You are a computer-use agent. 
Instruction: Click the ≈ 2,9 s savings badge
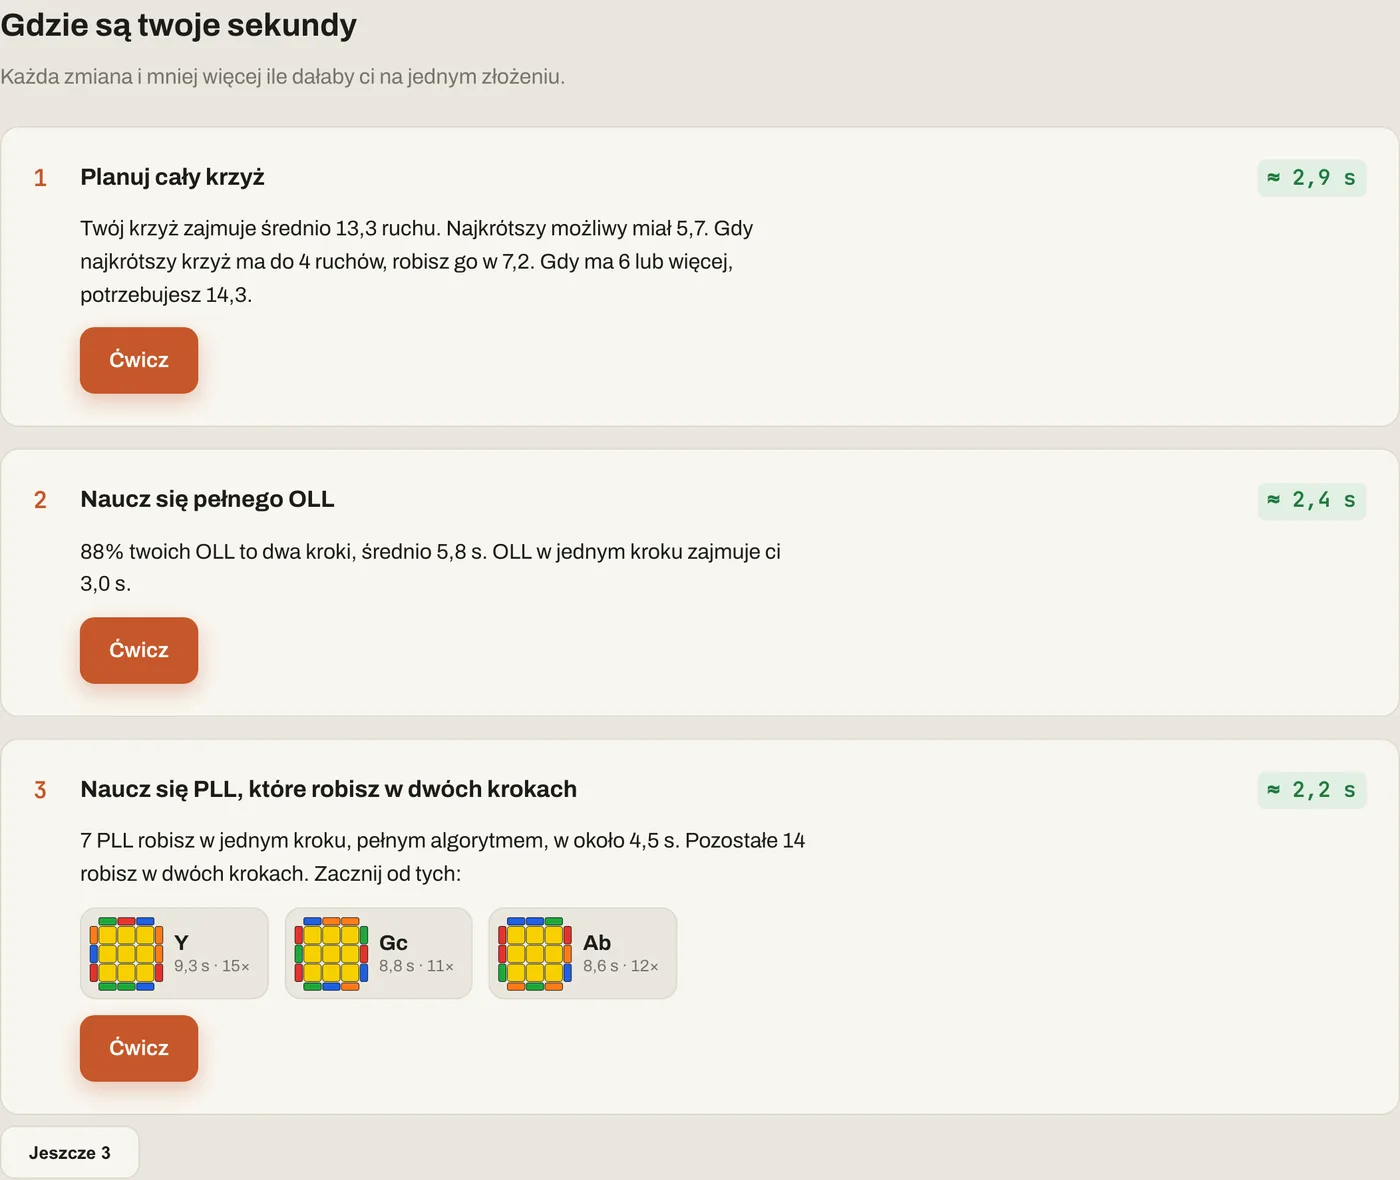1312,178
